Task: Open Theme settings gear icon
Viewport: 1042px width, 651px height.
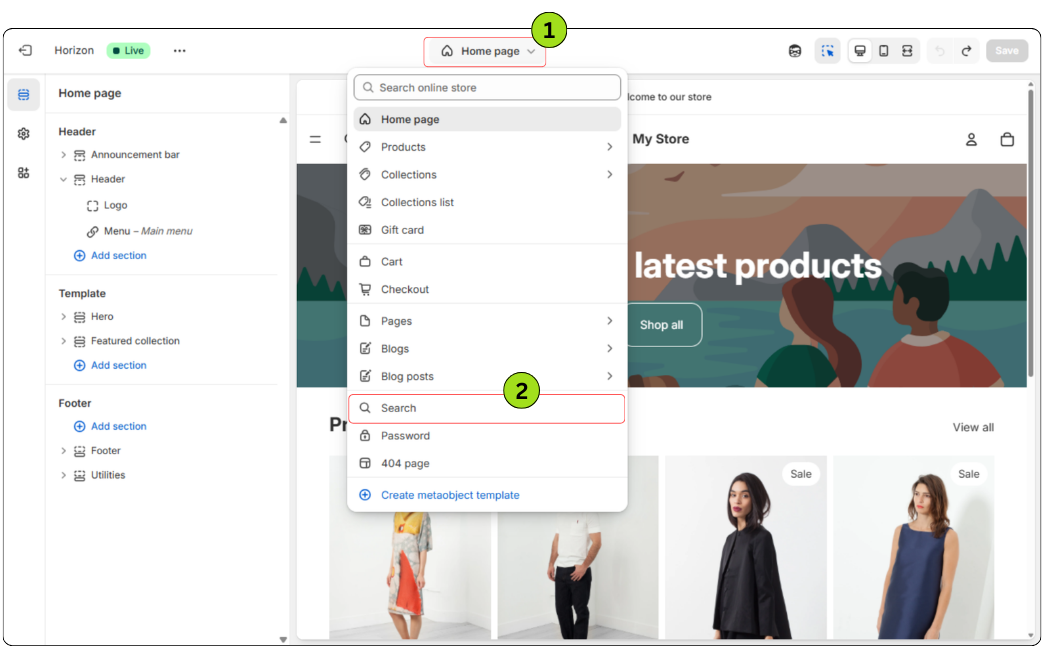Action: coord(23,134)
